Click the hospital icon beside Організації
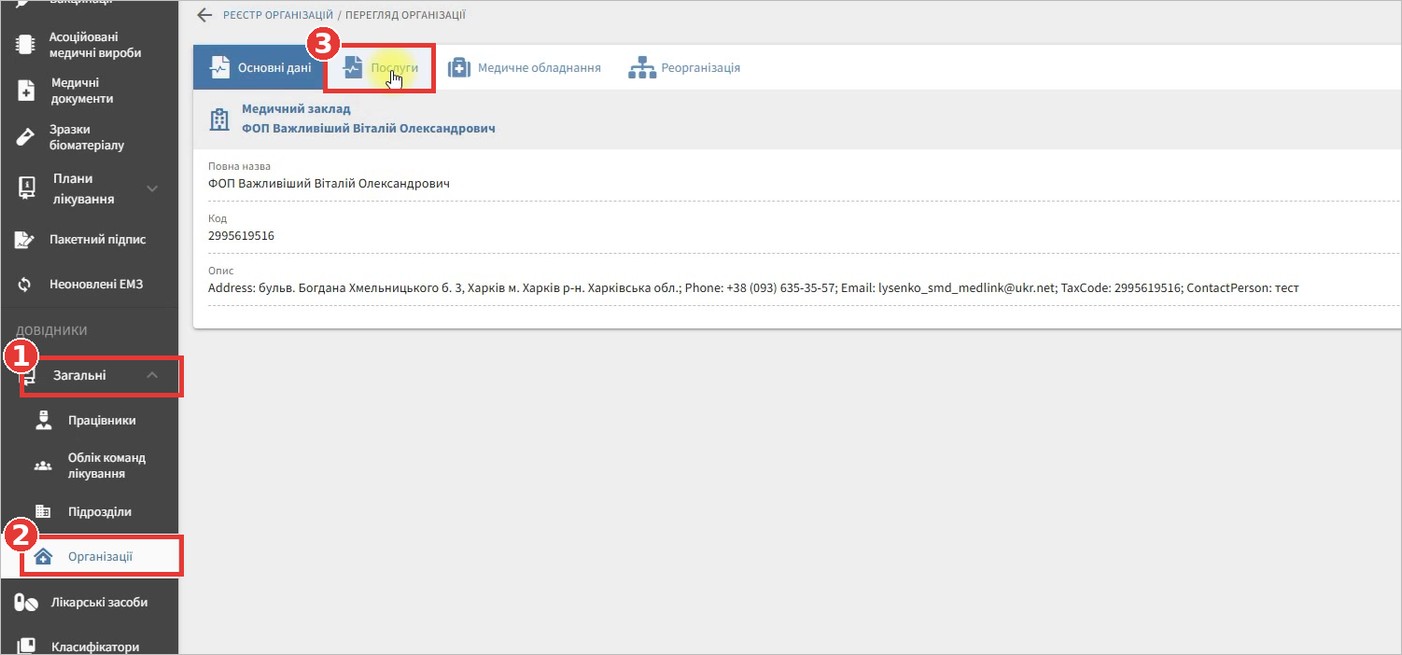The image size is (1402, 655). [43, 556]
